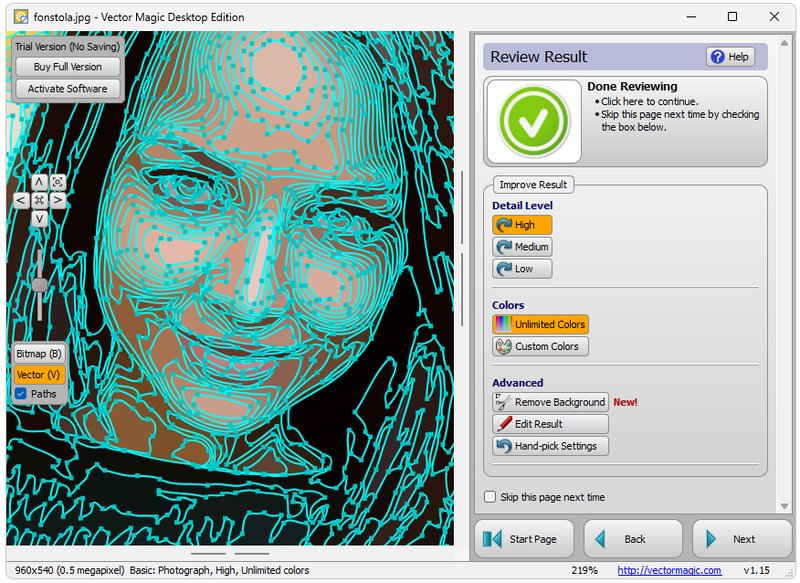The image size is (800, 583).
Task: Uncheck the Paths checkbox
Action: coord(21,394)
